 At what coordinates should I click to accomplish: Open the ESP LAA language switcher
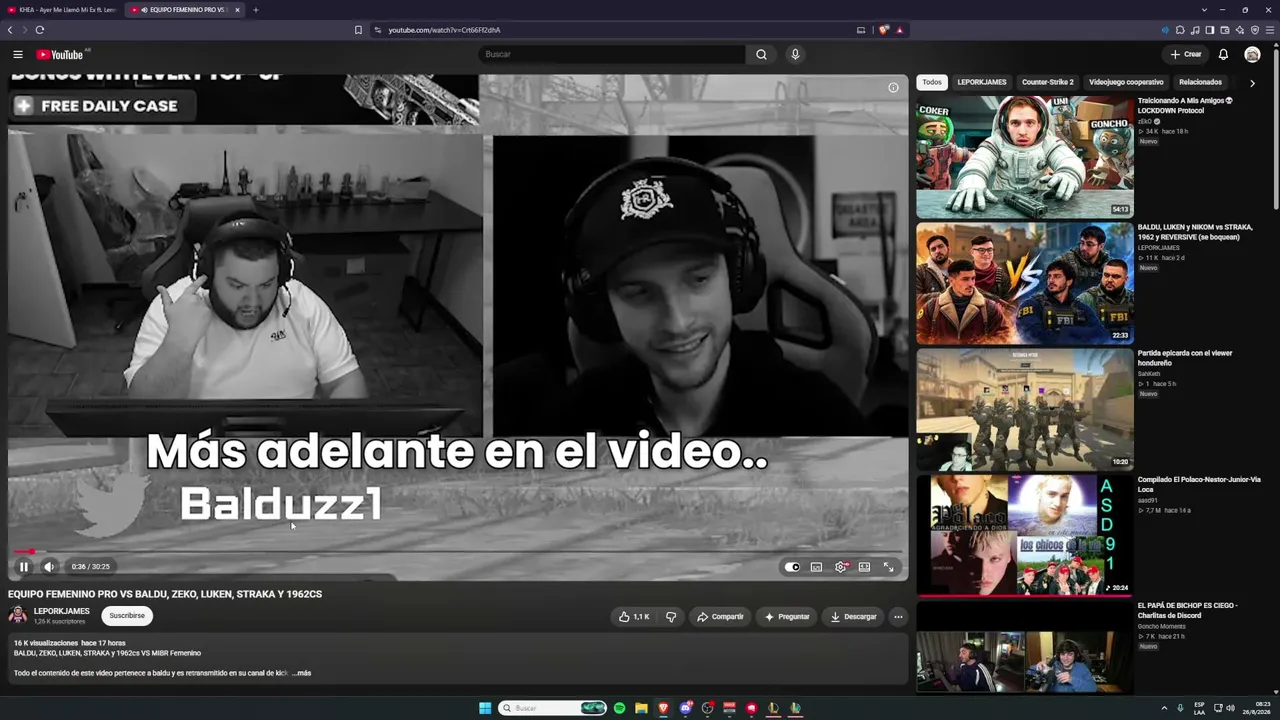(1200, 708)
